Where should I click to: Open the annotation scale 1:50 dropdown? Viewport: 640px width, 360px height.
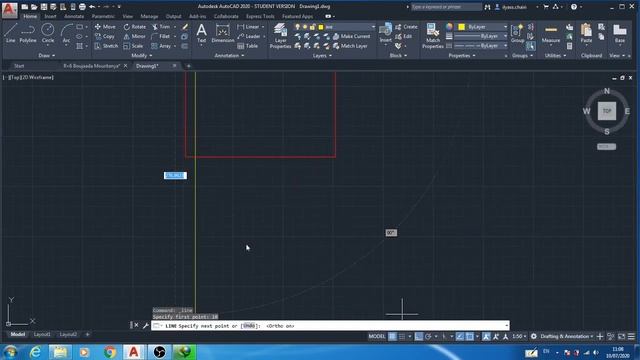(x=519, y=336)
